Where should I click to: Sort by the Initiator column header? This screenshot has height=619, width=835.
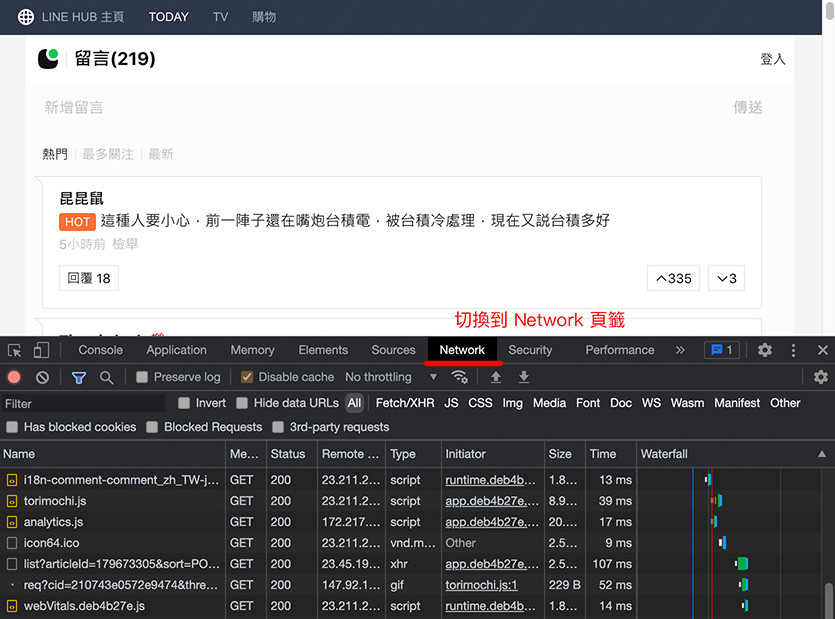[493, 454]
